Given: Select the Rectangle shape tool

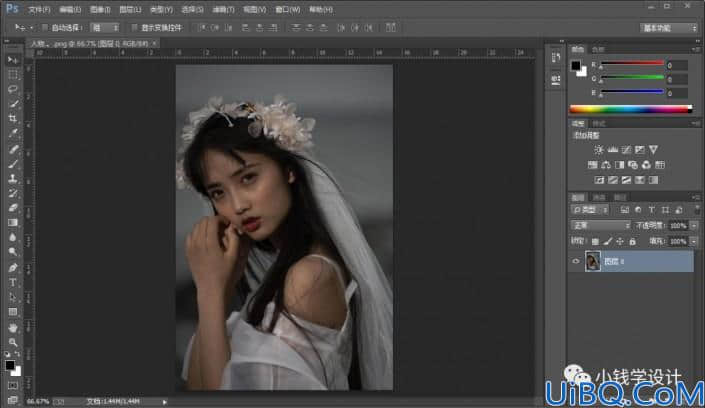Looking at the screenshot, I should click(13, 312).
